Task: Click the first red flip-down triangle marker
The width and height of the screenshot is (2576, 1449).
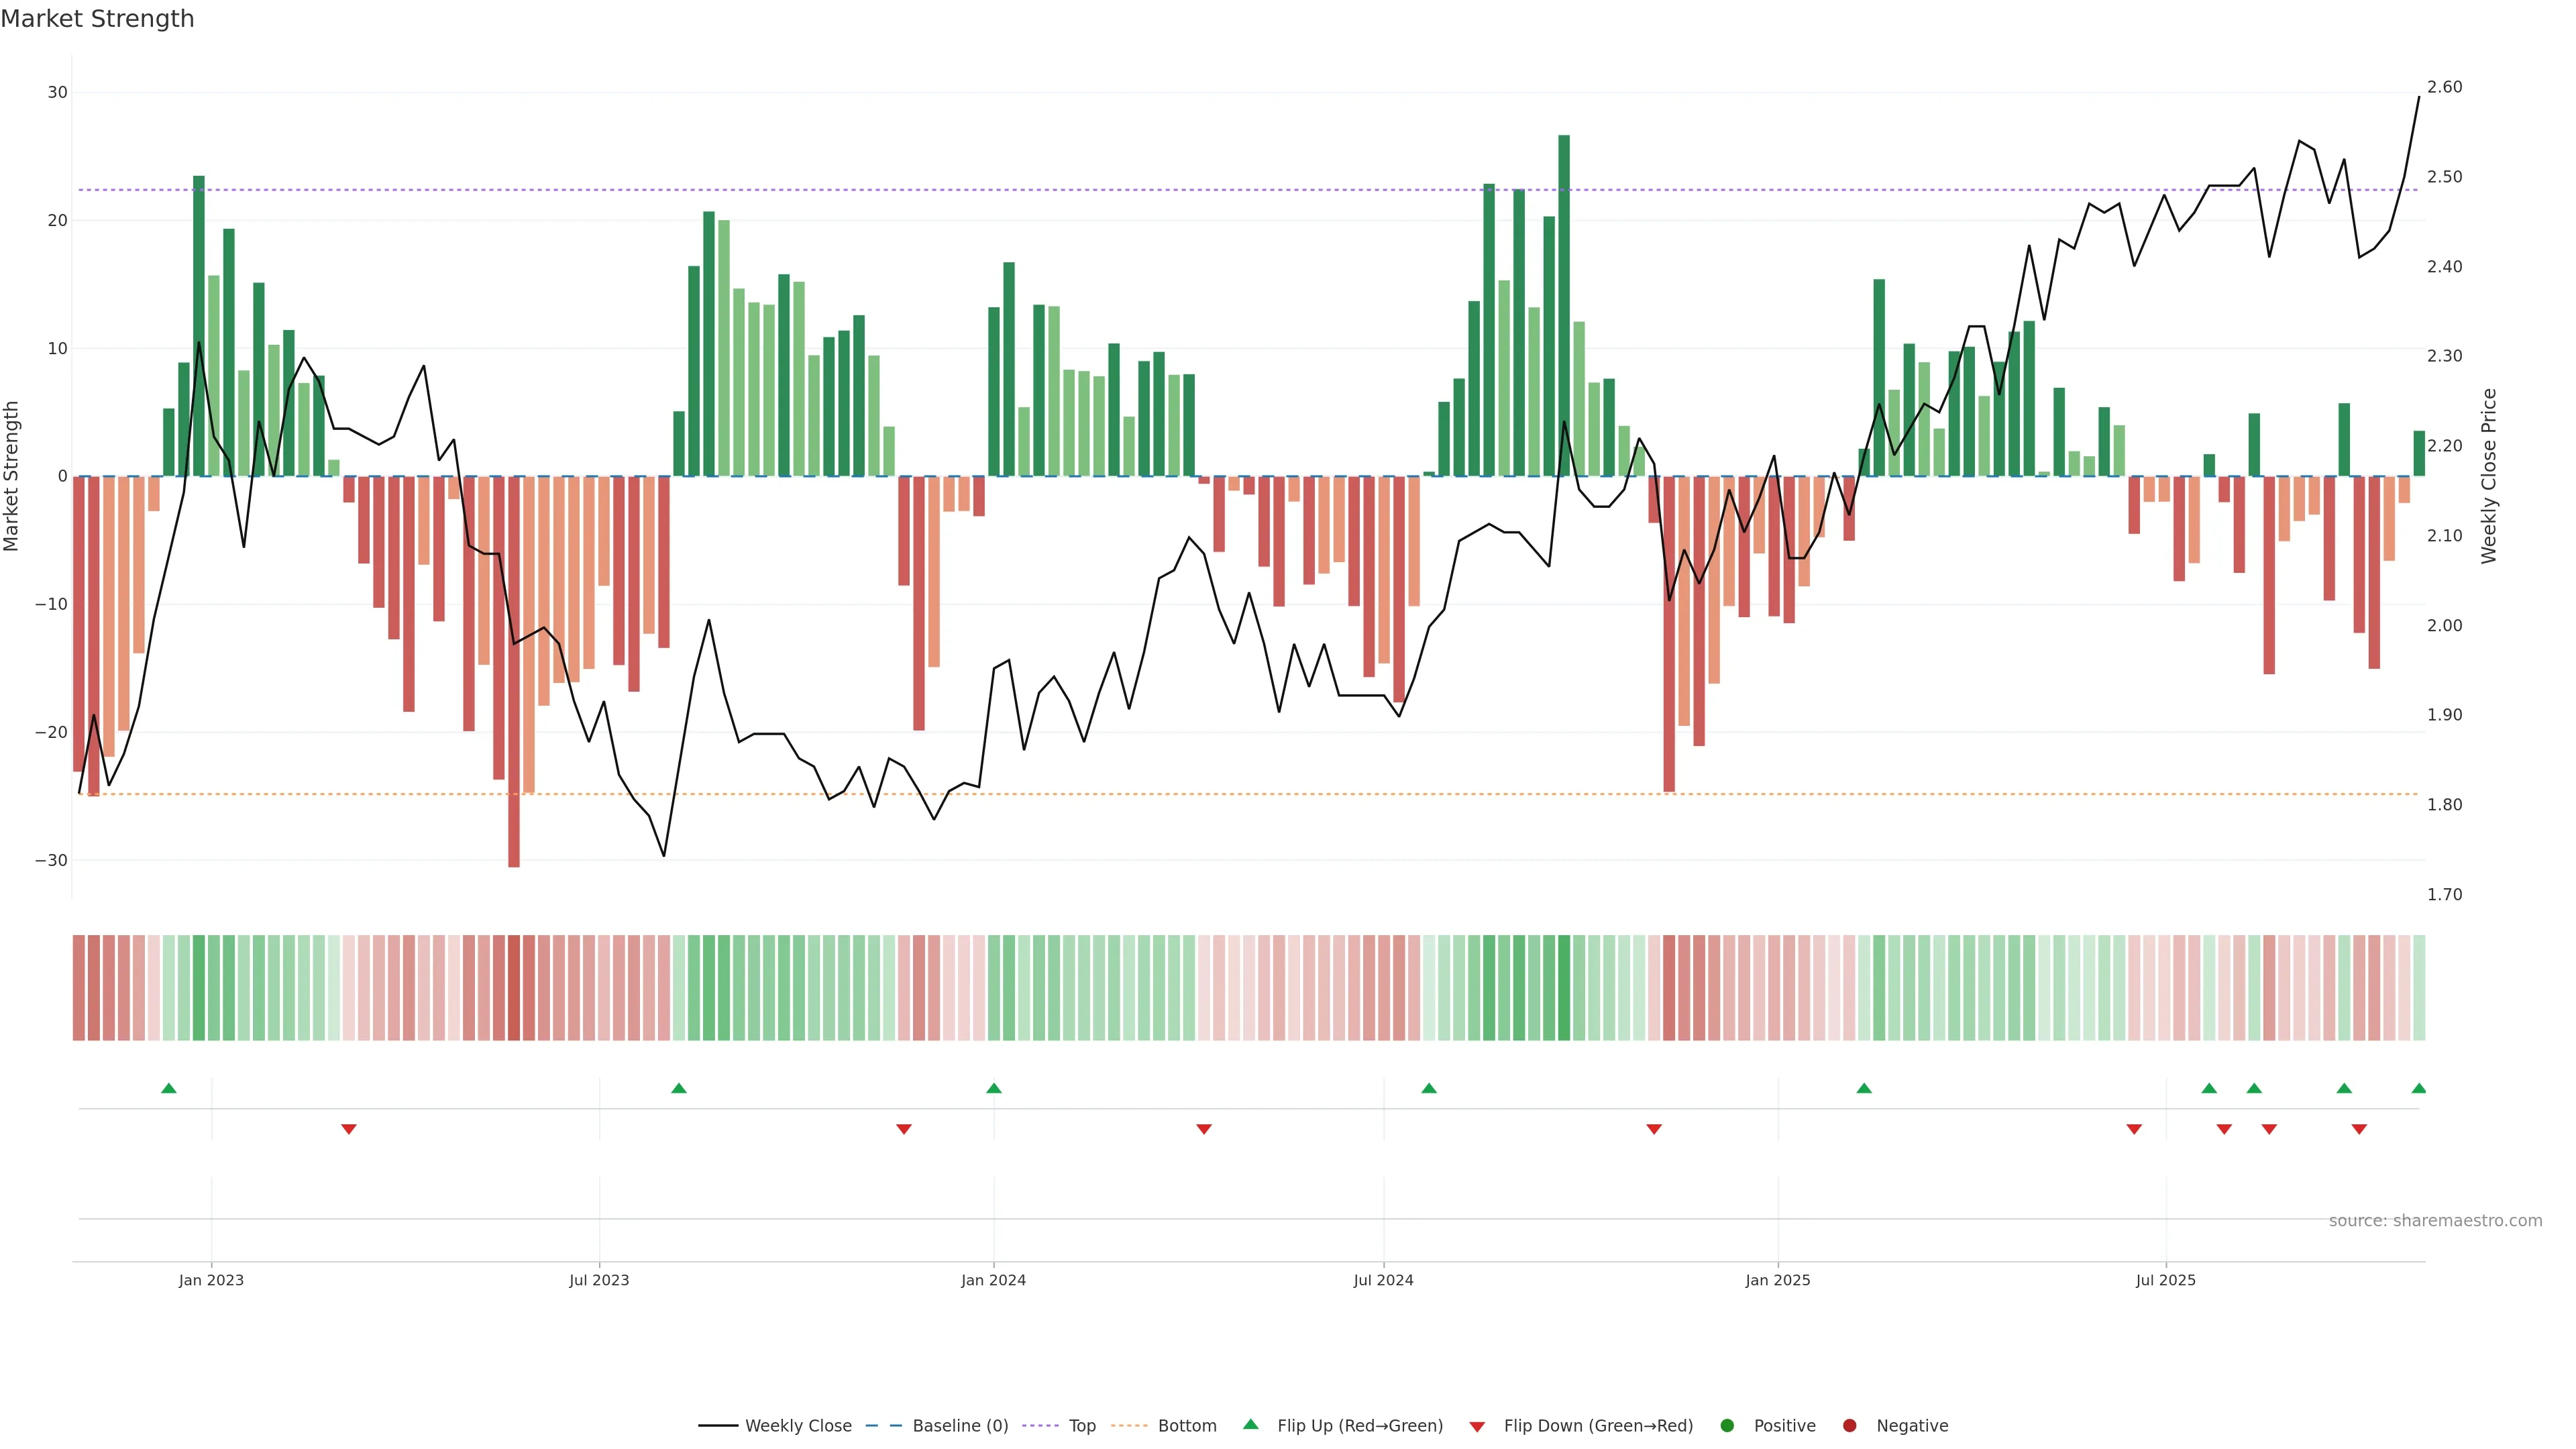Action: point(349,1129)
